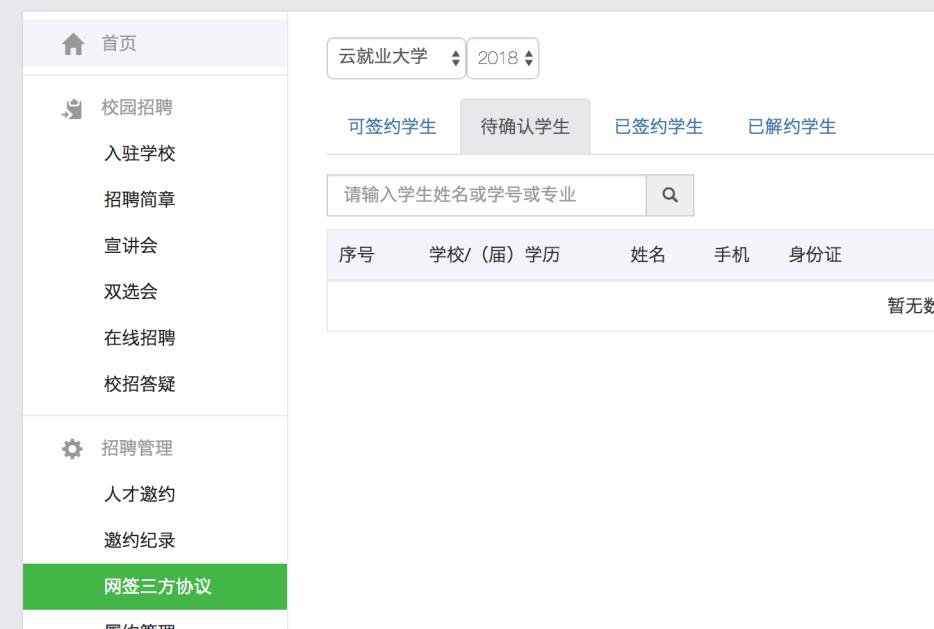Viewport: 934px width, 629px height.
Task: Switch to 可签约学生 tab
Action: 392,127
